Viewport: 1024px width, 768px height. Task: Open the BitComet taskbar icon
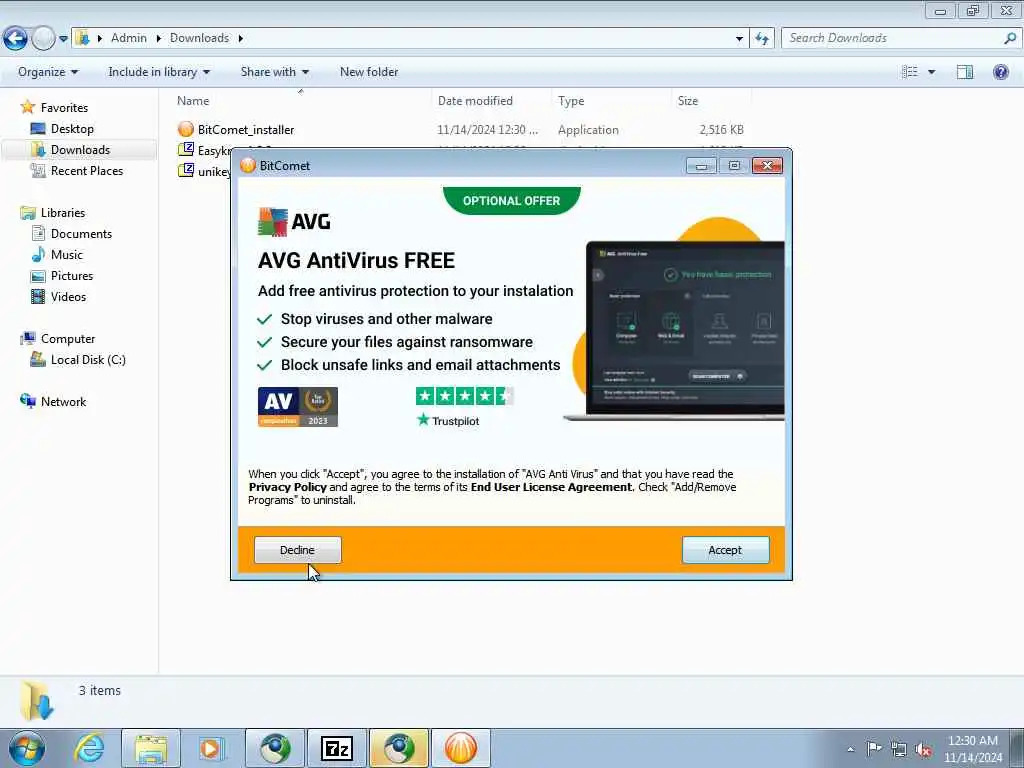pyautogui.click(x=460, y=748)
